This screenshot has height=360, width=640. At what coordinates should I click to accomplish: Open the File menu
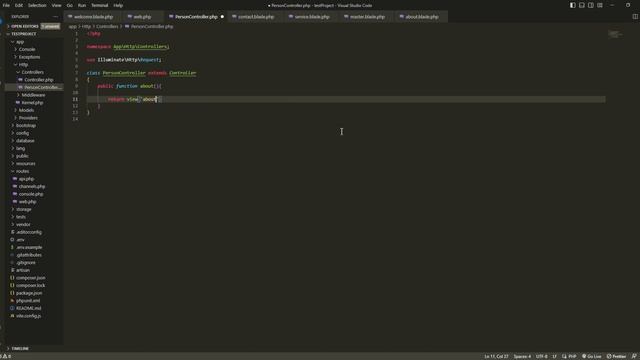6,5
